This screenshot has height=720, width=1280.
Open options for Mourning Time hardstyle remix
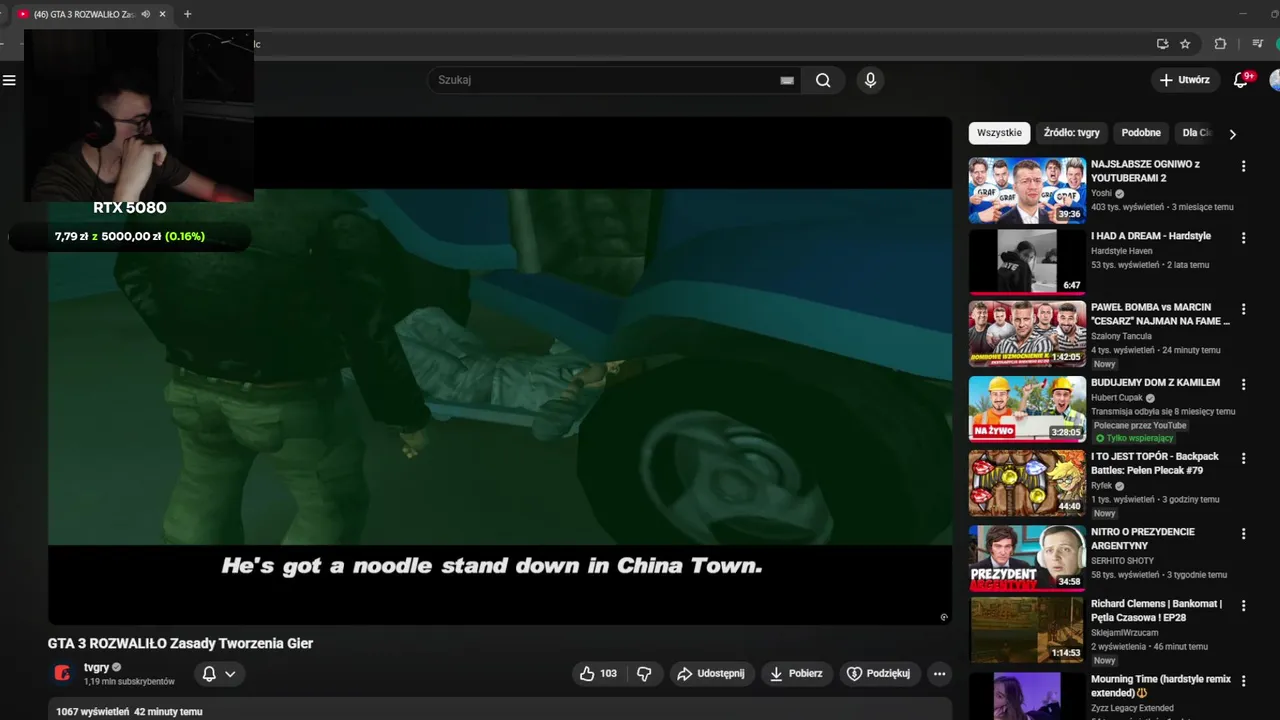click(1243, 680)
